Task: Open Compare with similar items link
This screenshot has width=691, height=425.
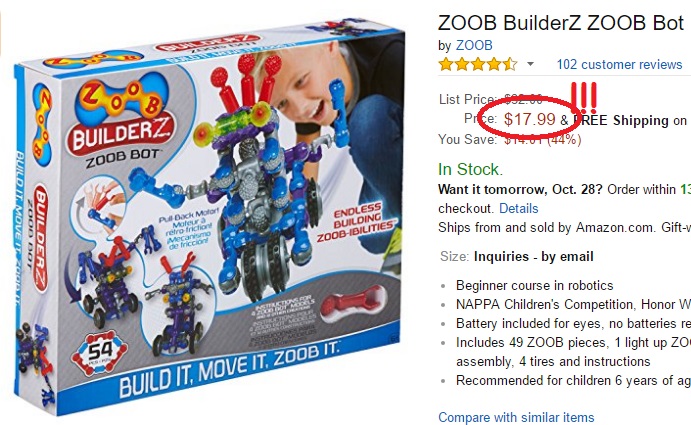Action: [x=516, y=417]
